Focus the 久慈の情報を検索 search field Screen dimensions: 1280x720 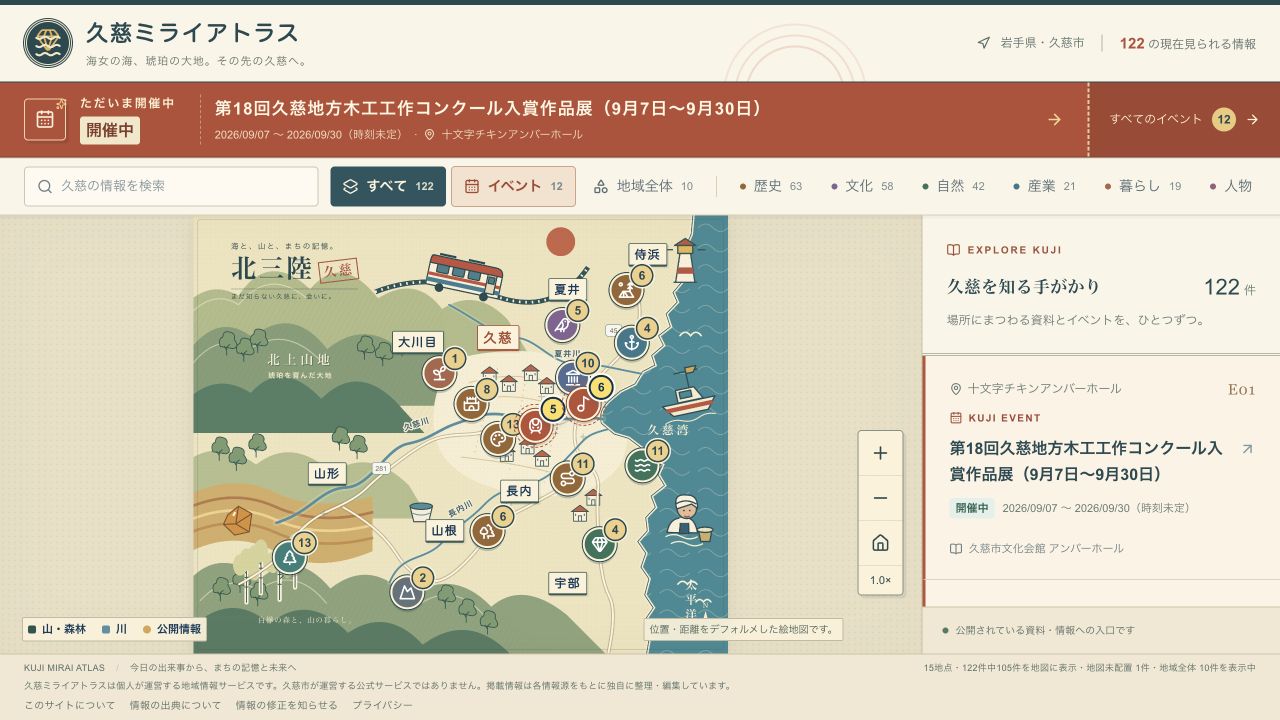171,186
